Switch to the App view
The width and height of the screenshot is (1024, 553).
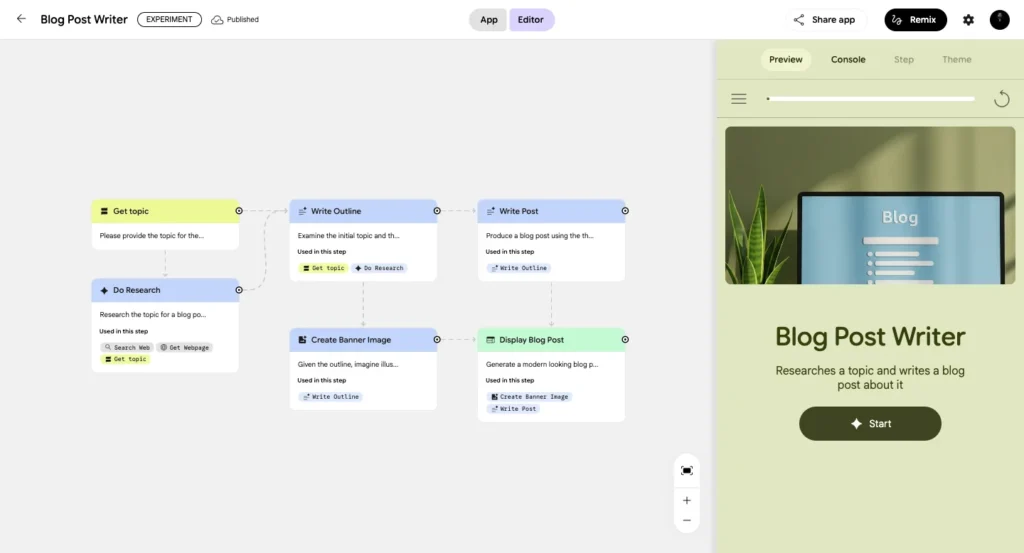click(x=488, y=20)
